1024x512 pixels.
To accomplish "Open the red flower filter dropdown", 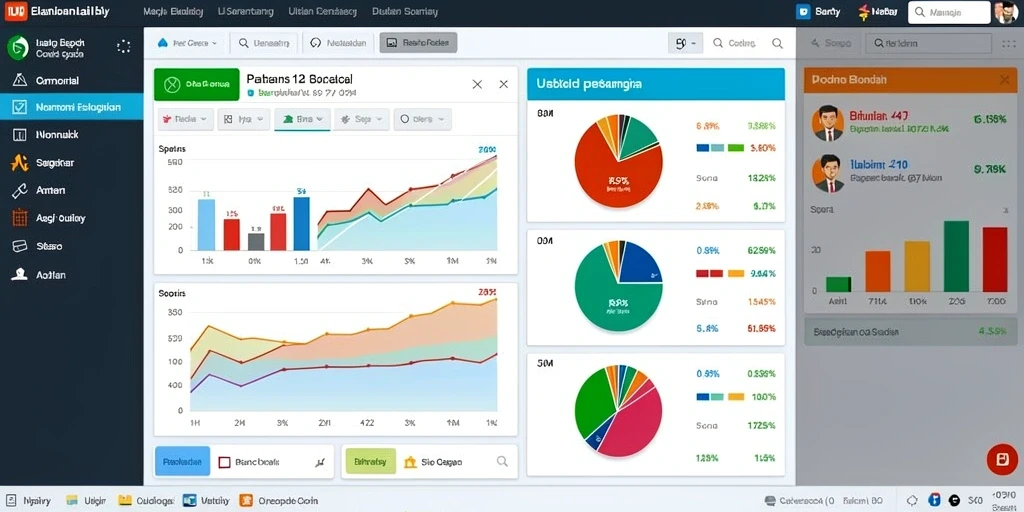I will (x=186, y=120).
